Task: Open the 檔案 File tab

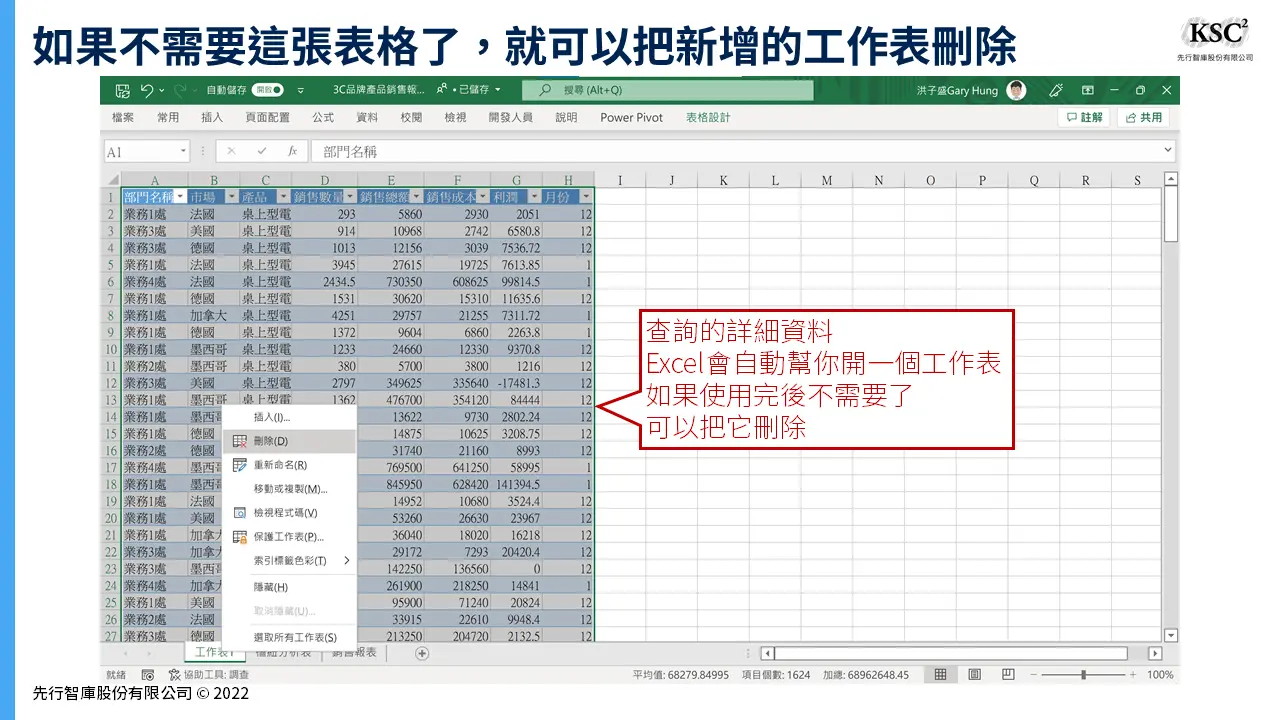Action: tap(123, 117)
